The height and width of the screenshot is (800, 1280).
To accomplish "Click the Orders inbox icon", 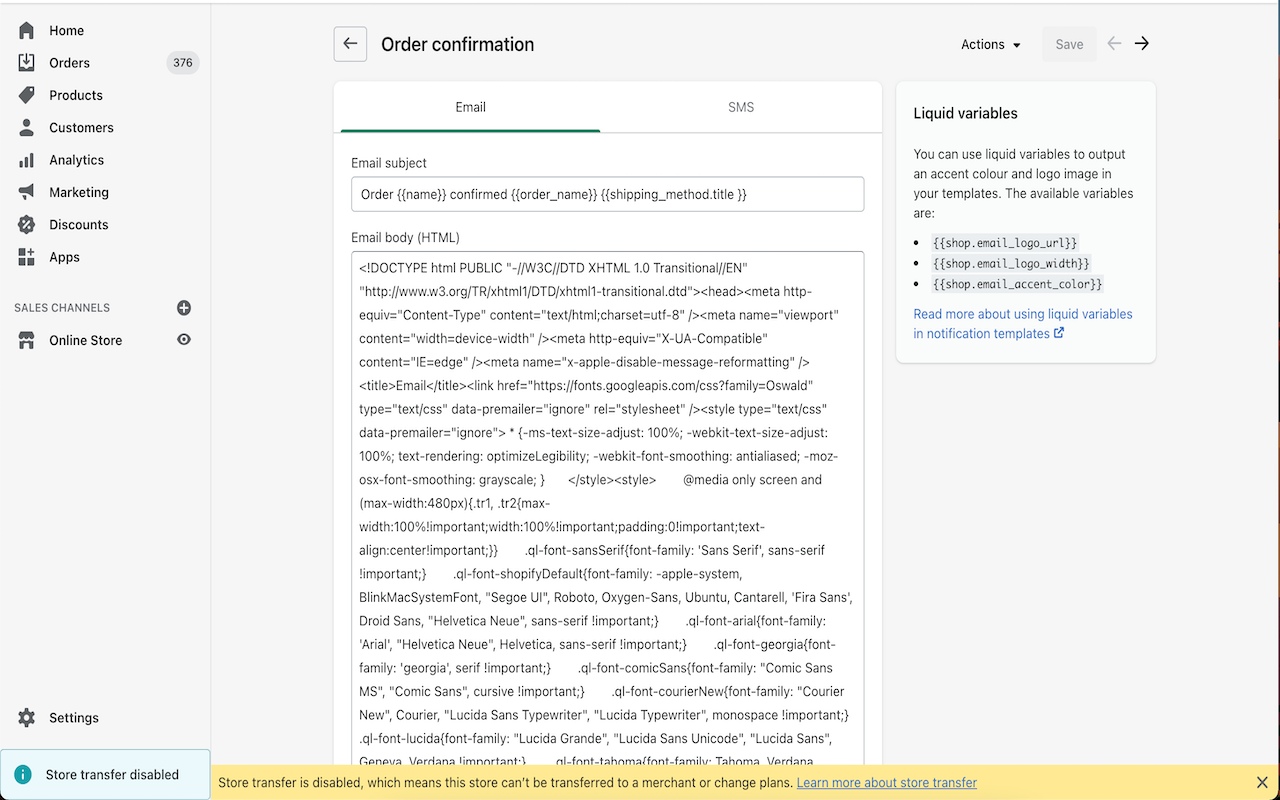I will click(27, 63).
